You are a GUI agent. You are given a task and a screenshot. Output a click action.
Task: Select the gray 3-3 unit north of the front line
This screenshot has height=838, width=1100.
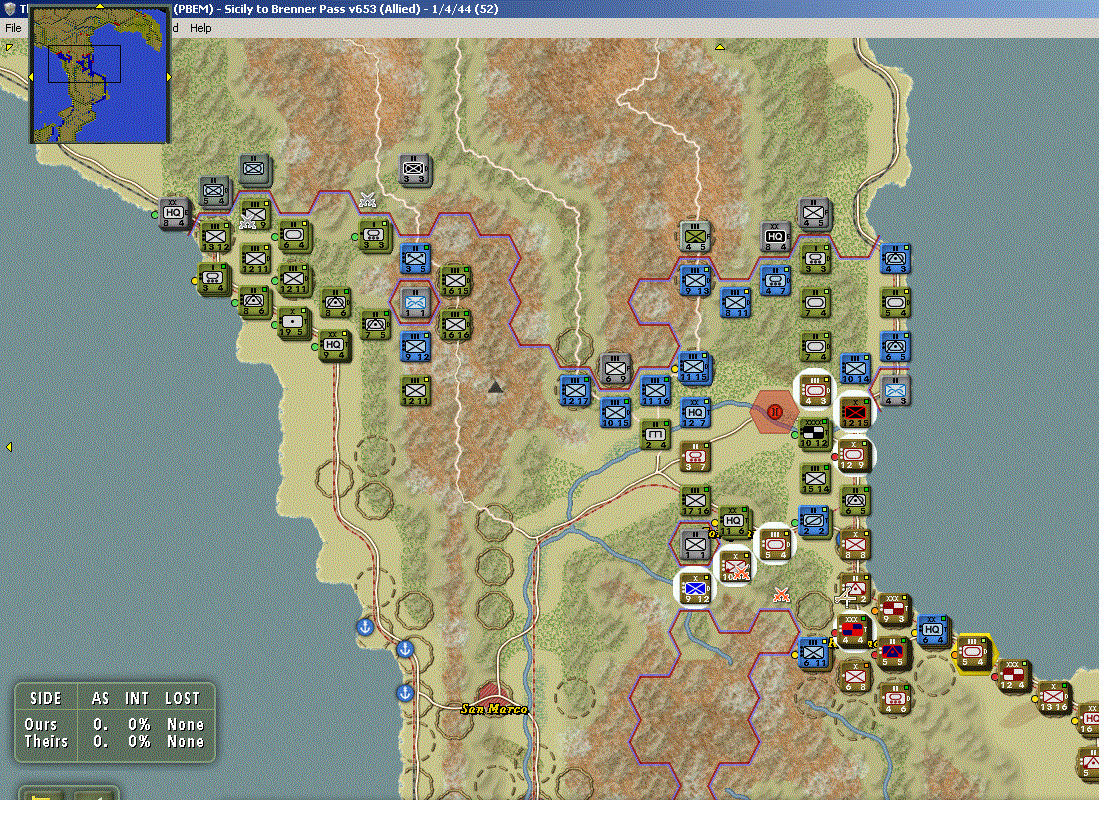(x=414, y=170)
